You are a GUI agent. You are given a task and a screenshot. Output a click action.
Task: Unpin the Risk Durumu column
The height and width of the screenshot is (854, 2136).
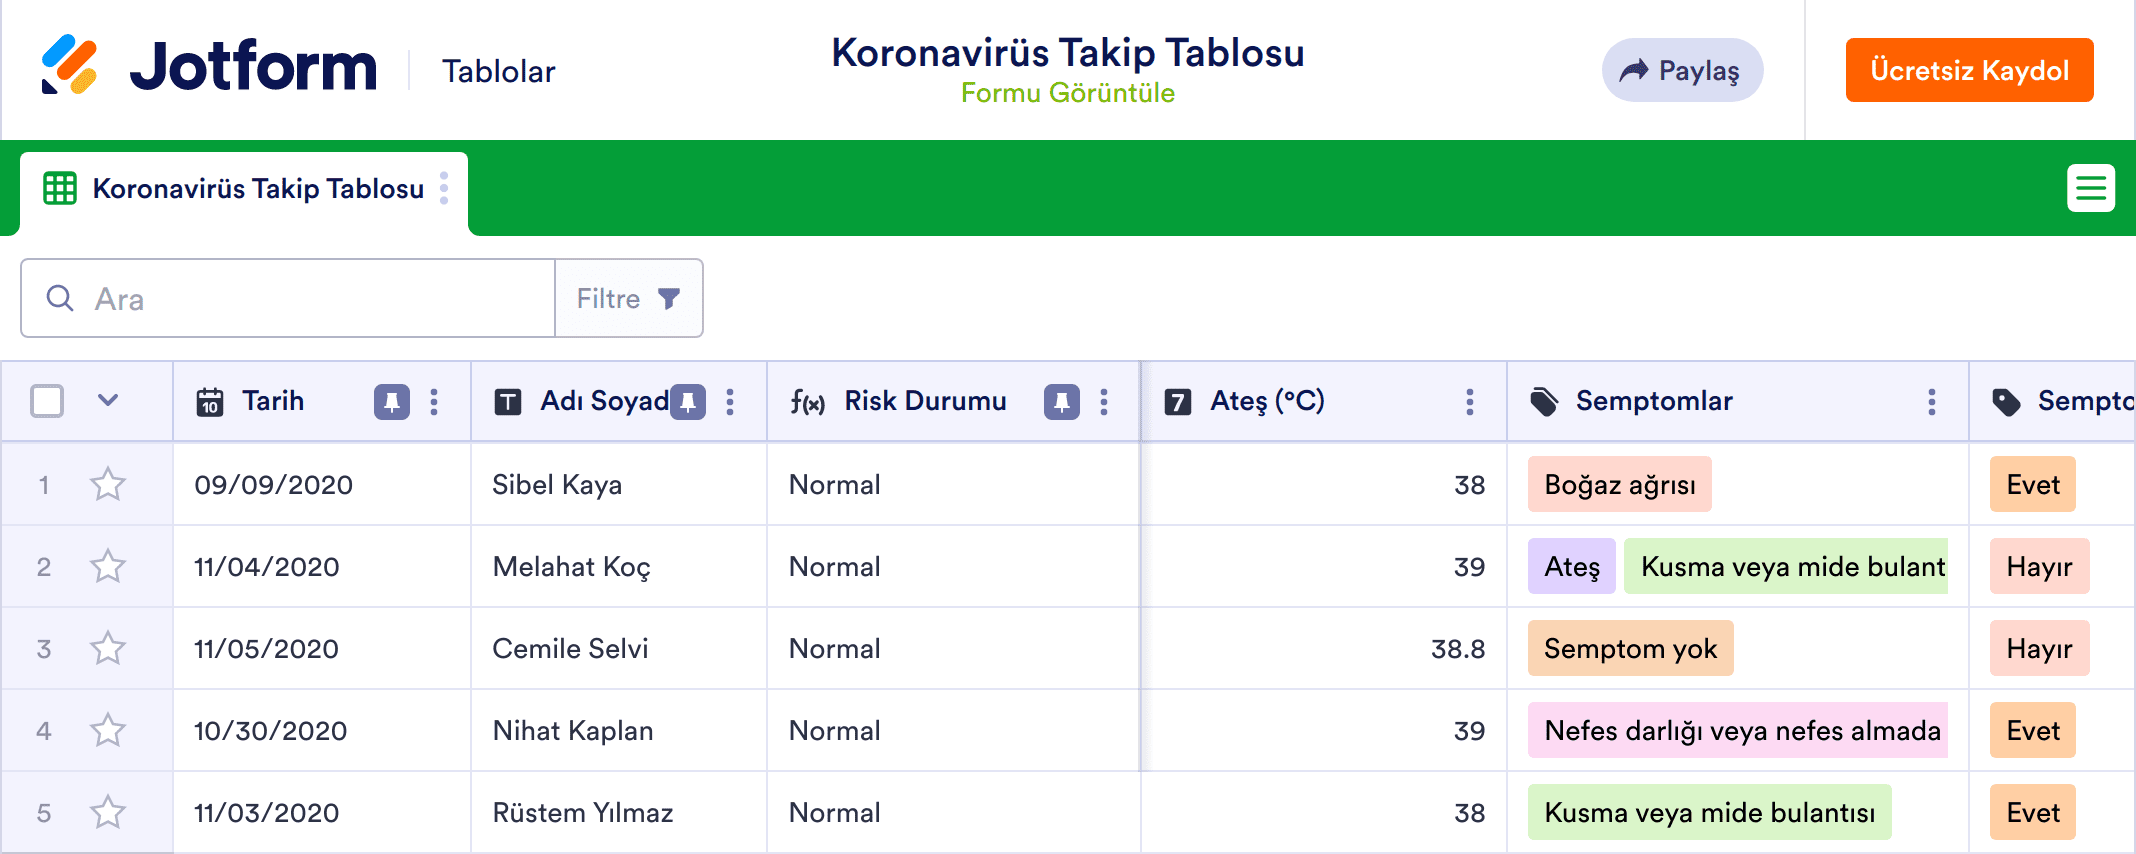[1061, 402]
